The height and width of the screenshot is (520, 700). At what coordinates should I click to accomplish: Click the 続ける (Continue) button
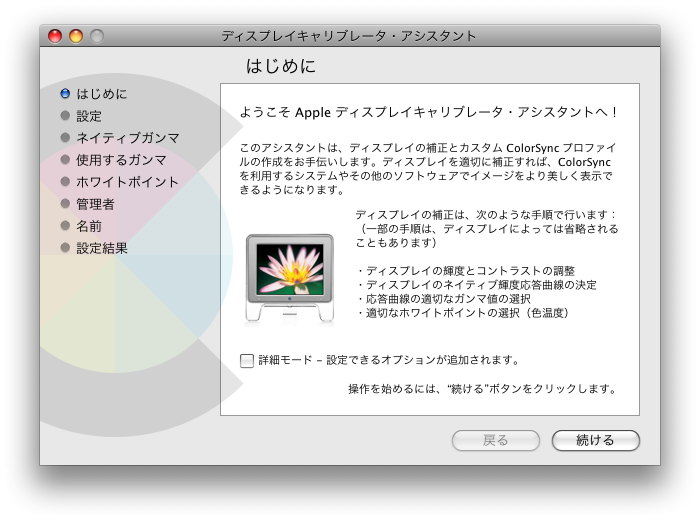tap(596, 440)
